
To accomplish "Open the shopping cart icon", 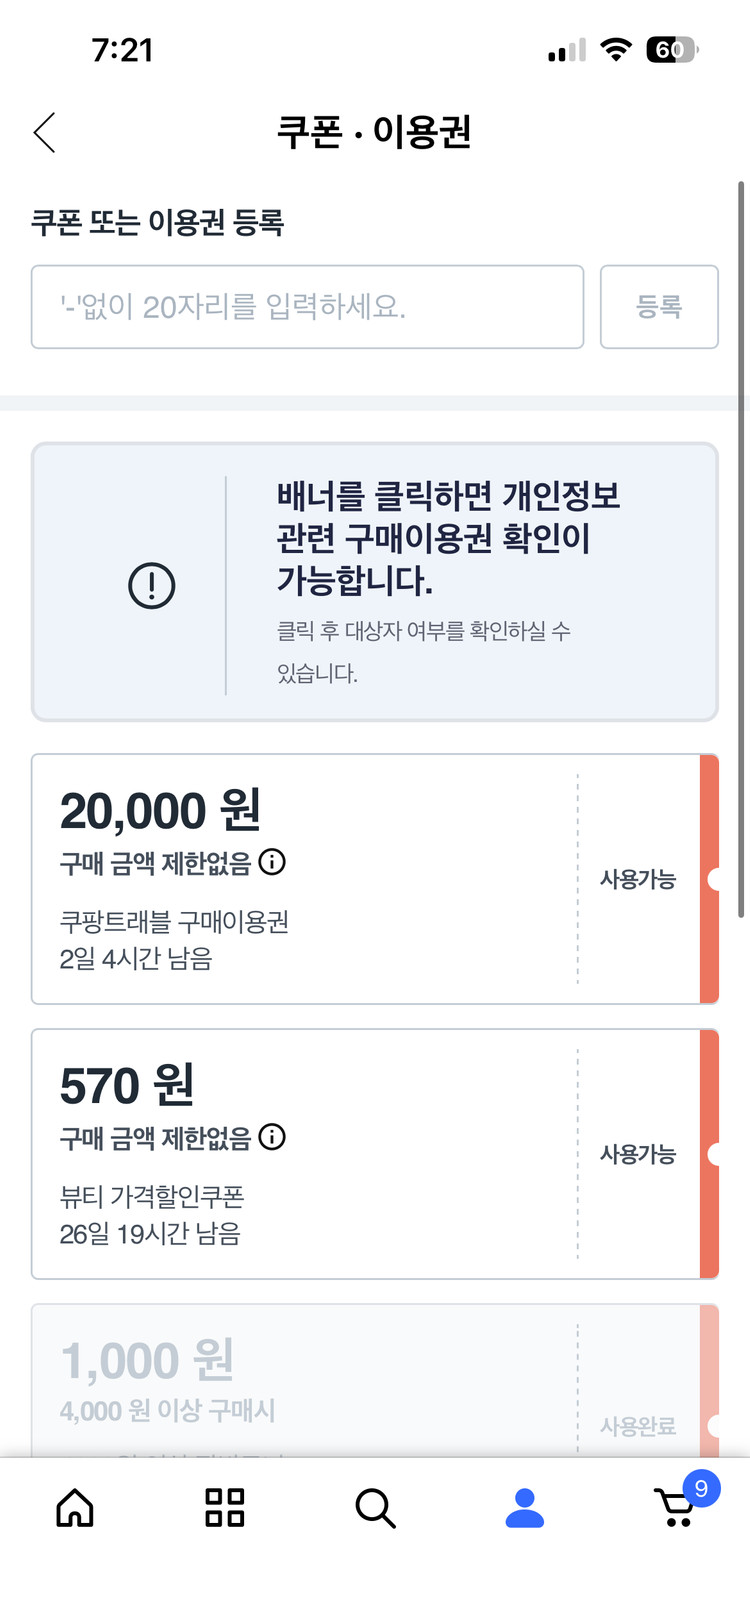I will [x=674, y=1510].
